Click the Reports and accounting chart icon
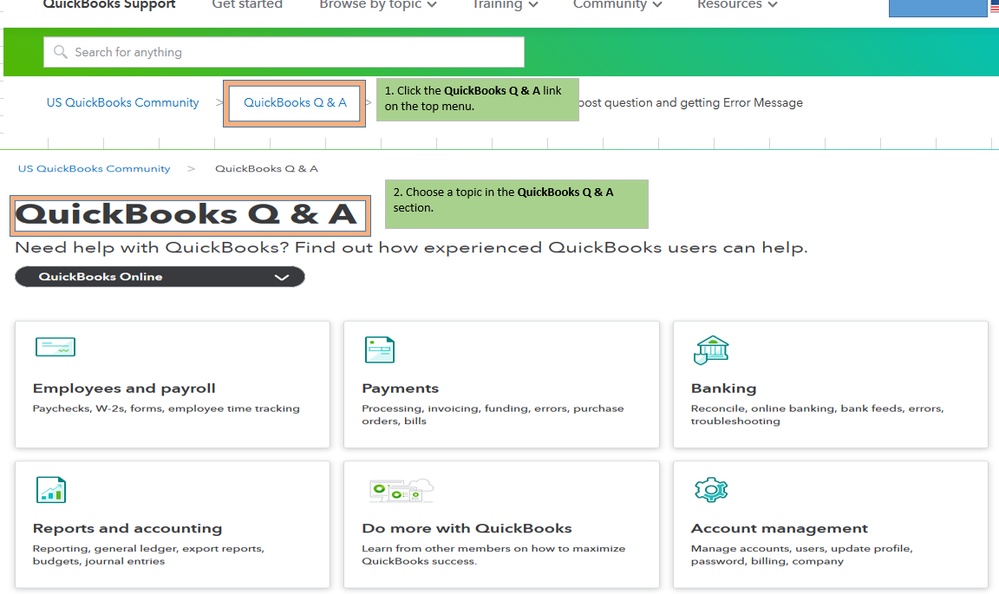The height and width of the screenshot is (594, 999). [51, 489]
